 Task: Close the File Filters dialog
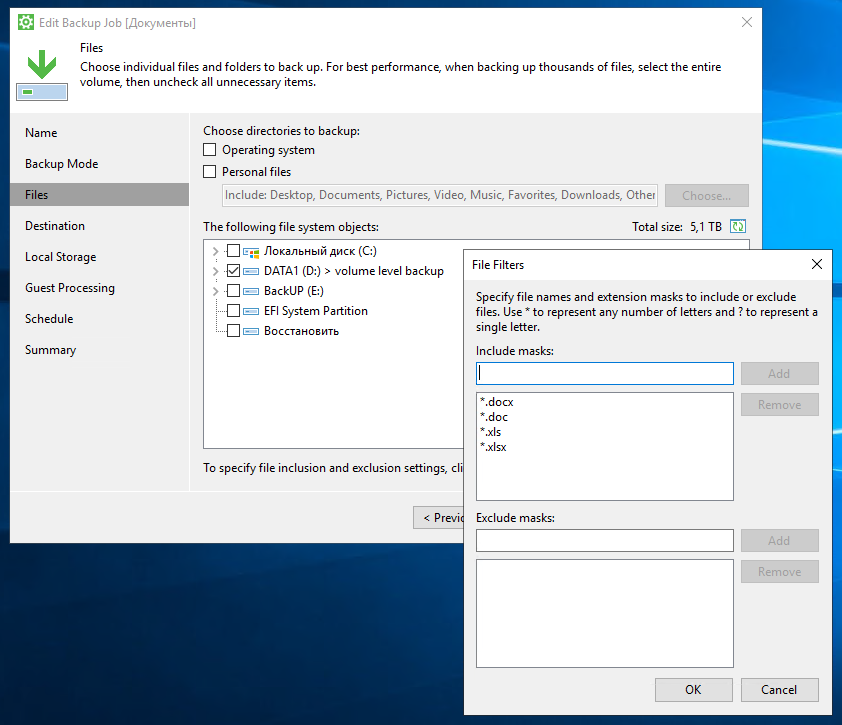[817, 264]
